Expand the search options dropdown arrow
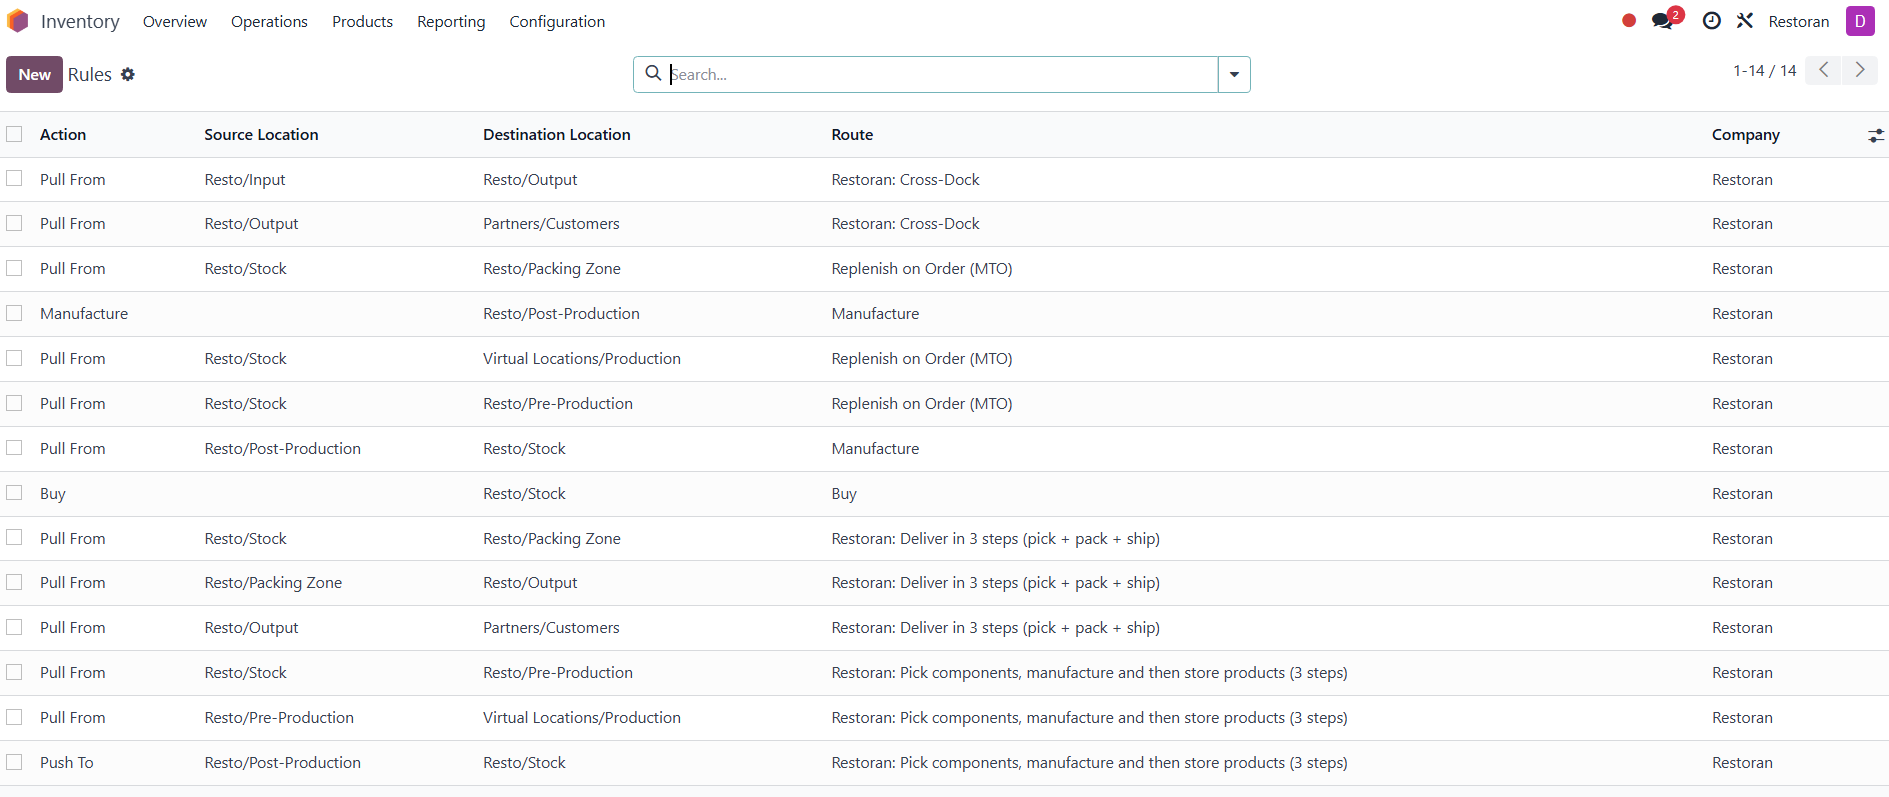 1234,74
